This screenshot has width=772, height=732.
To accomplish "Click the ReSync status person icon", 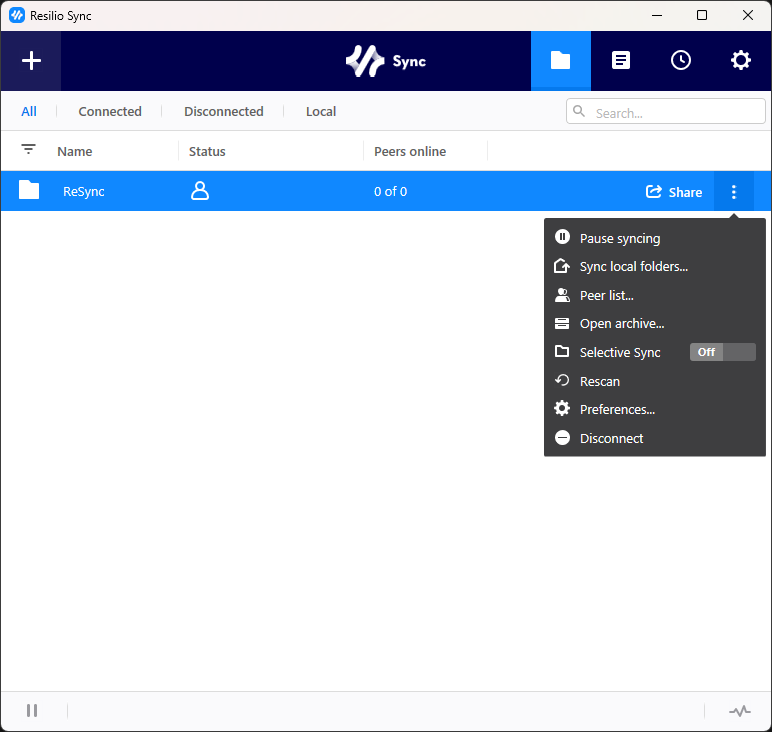I will pyautogui.click(x=200, y=191).
